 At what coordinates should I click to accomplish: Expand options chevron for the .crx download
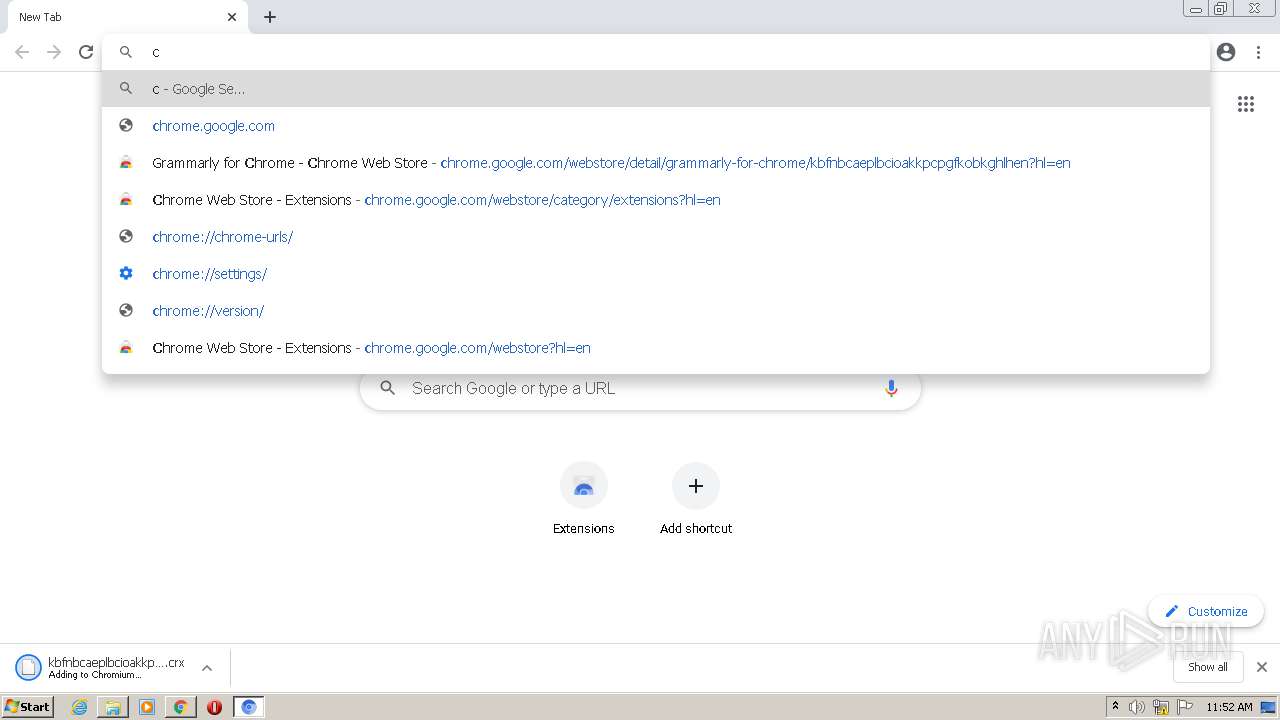point(207,668)
